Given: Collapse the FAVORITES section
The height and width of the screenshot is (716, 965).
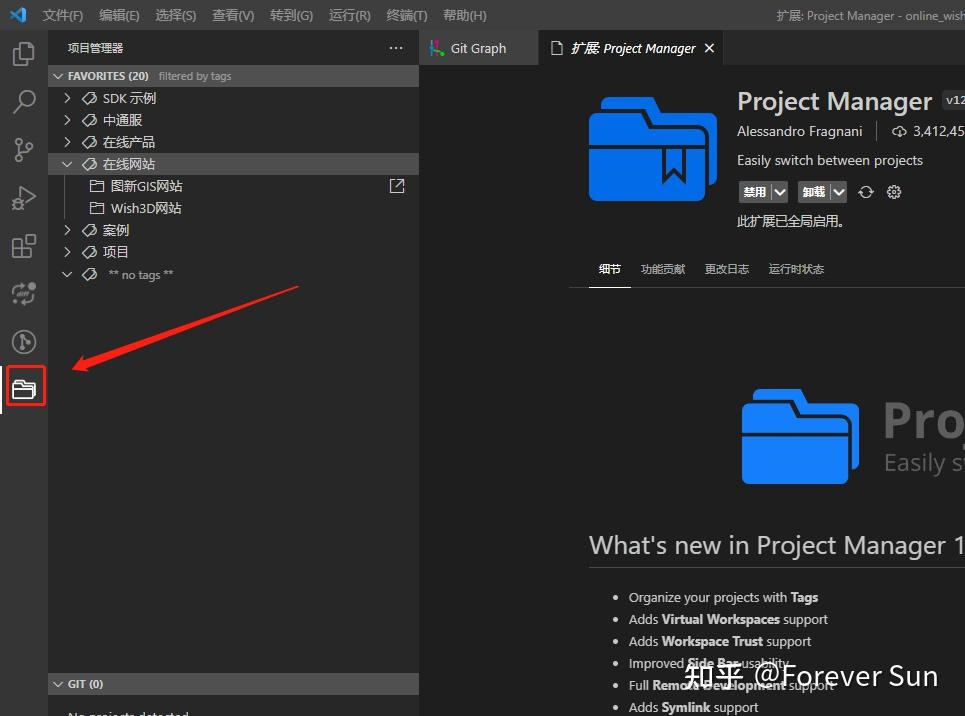Looking at the screenshot, I should click(x=58, y=76).
